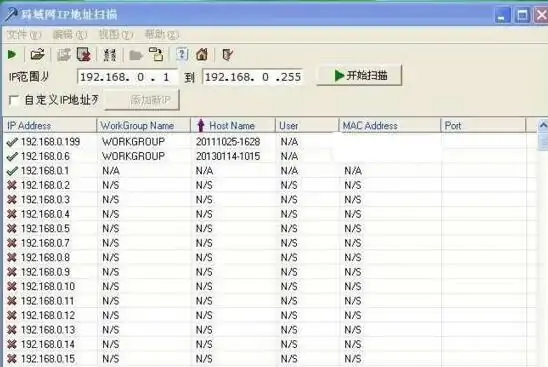Viewport: 548px width, 367px height.
Task: Click the green play icon in toolbar
Action: (12, 55)
